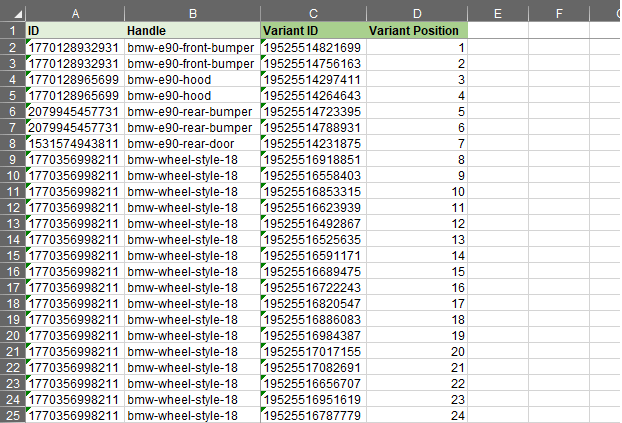Click Variant Position value 15

coord(417,271)
